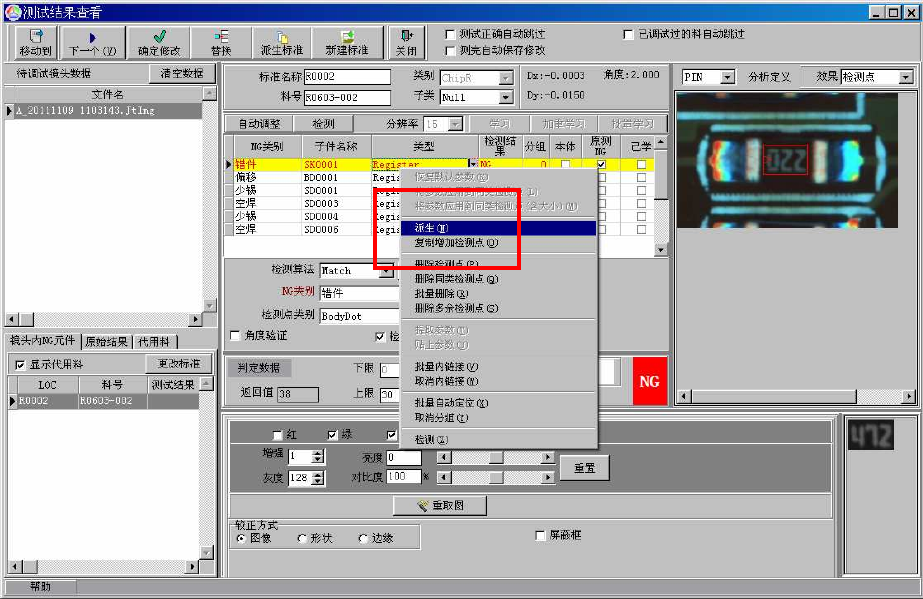This screenshot has width=923, height=599.
Task: Click the 分析定义 button
Action: click(769, 77)
